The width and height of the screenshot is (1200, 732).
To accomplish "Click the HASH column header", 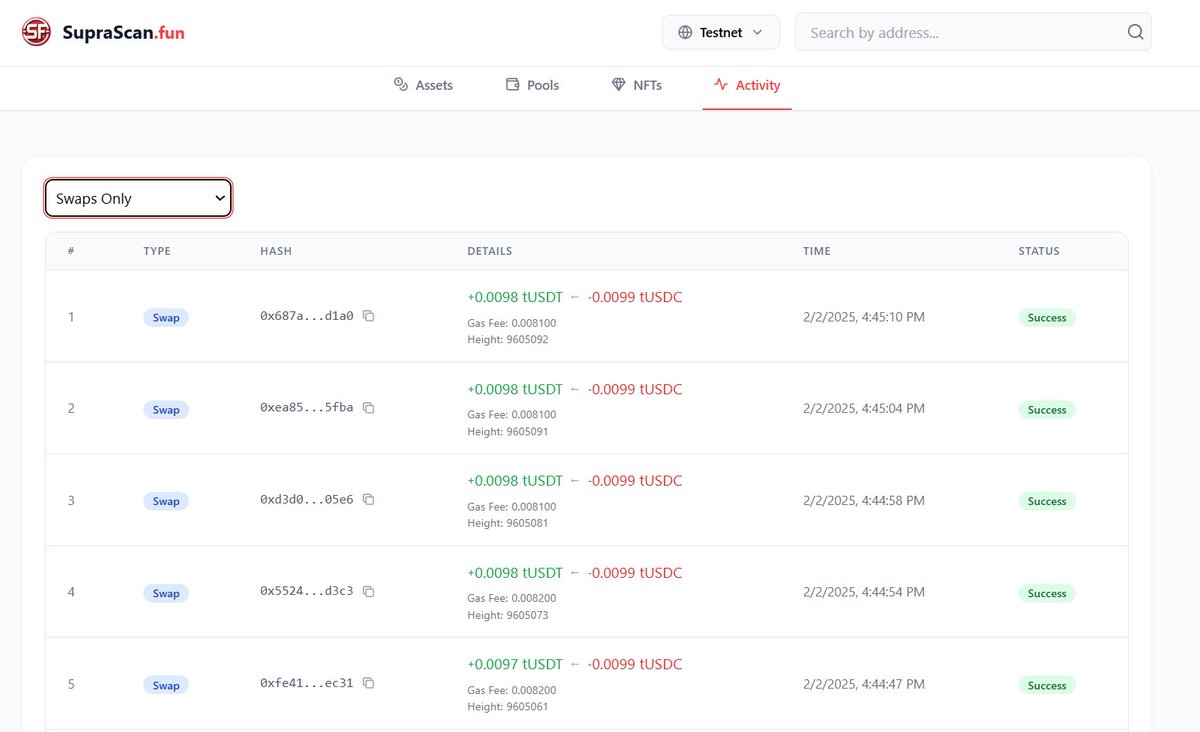I will tap(276, 251).
